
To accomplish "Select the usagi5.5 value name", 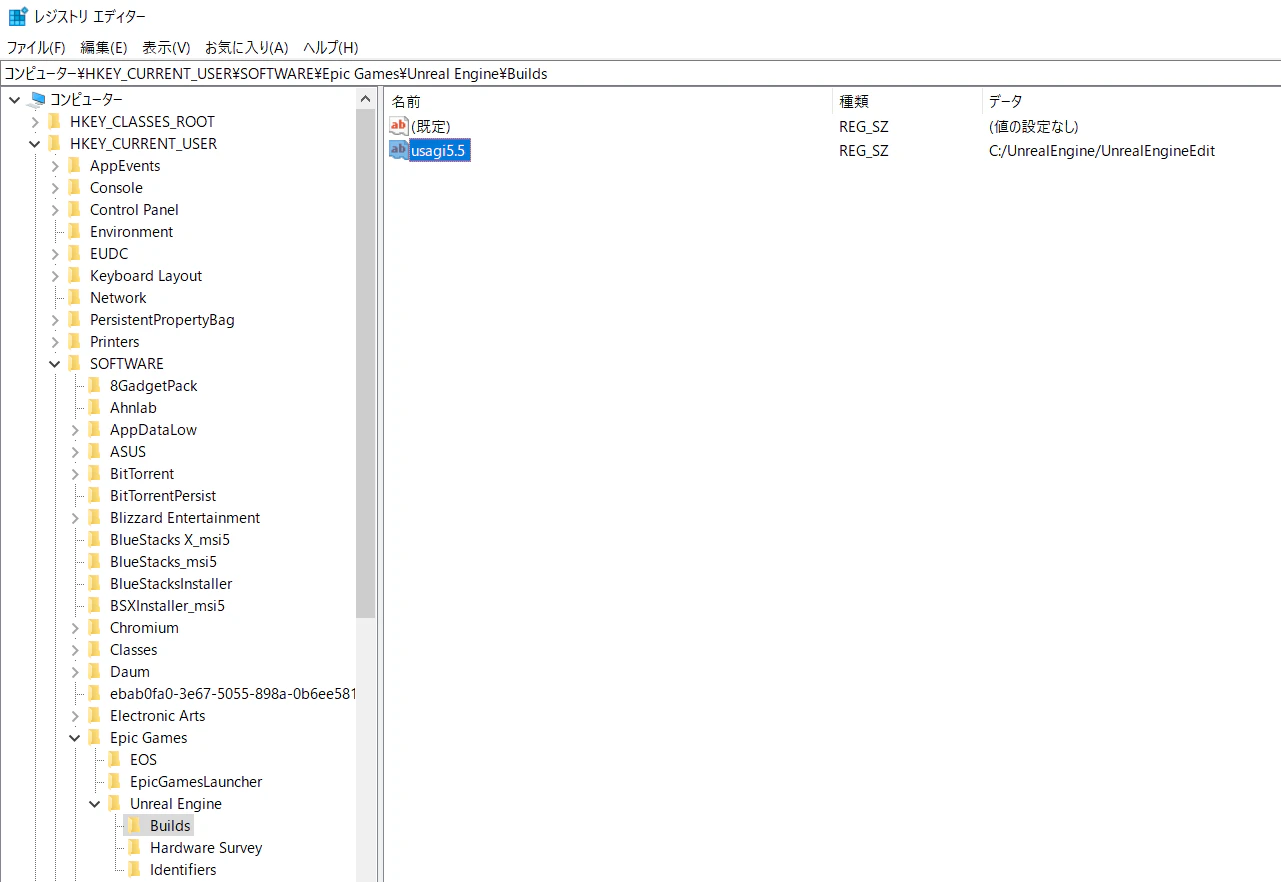I will point(440,151).
